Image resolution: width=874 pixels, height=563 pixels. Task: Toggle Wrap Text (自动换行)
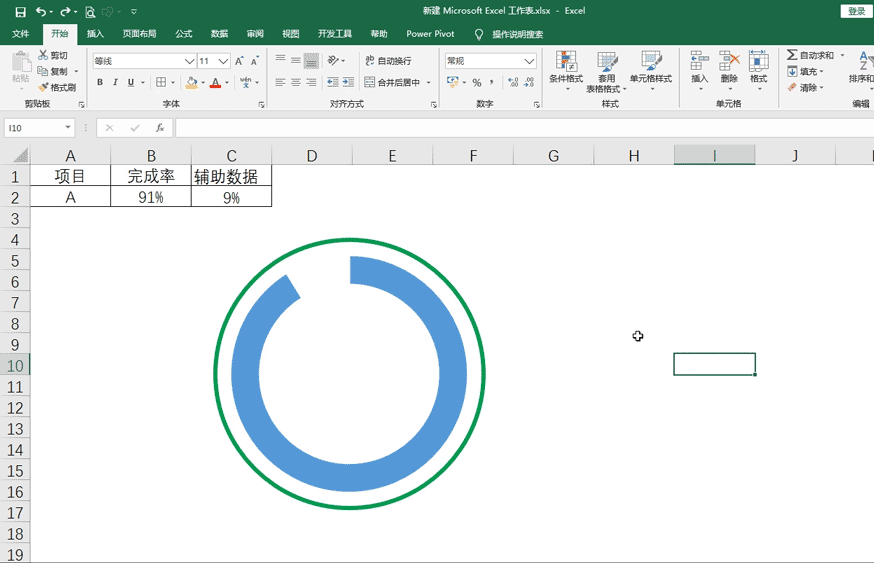[388, 61]
